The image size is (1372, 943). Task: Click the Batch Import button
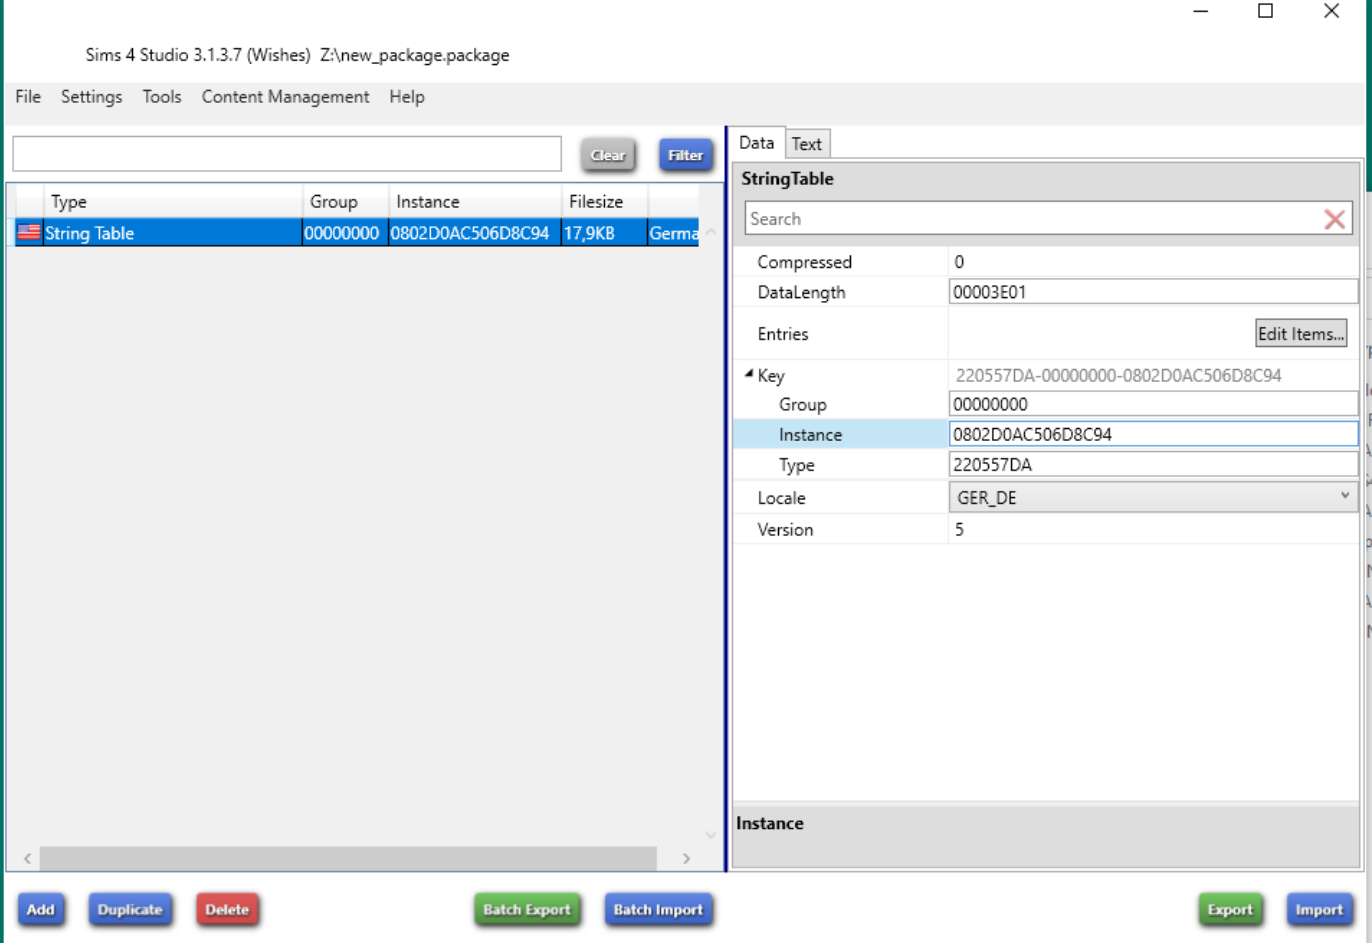(x=659, y=909)
